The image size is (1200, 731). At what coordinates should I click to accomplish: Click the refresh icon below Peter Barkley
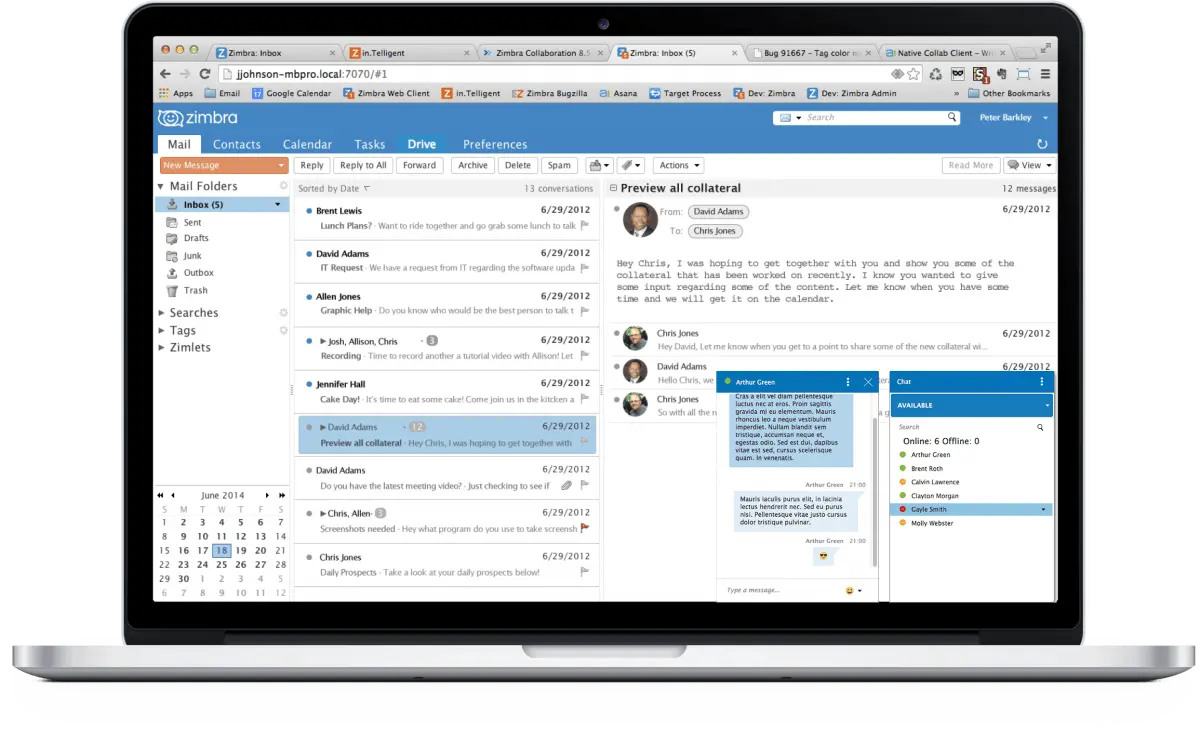(1042, 145)
